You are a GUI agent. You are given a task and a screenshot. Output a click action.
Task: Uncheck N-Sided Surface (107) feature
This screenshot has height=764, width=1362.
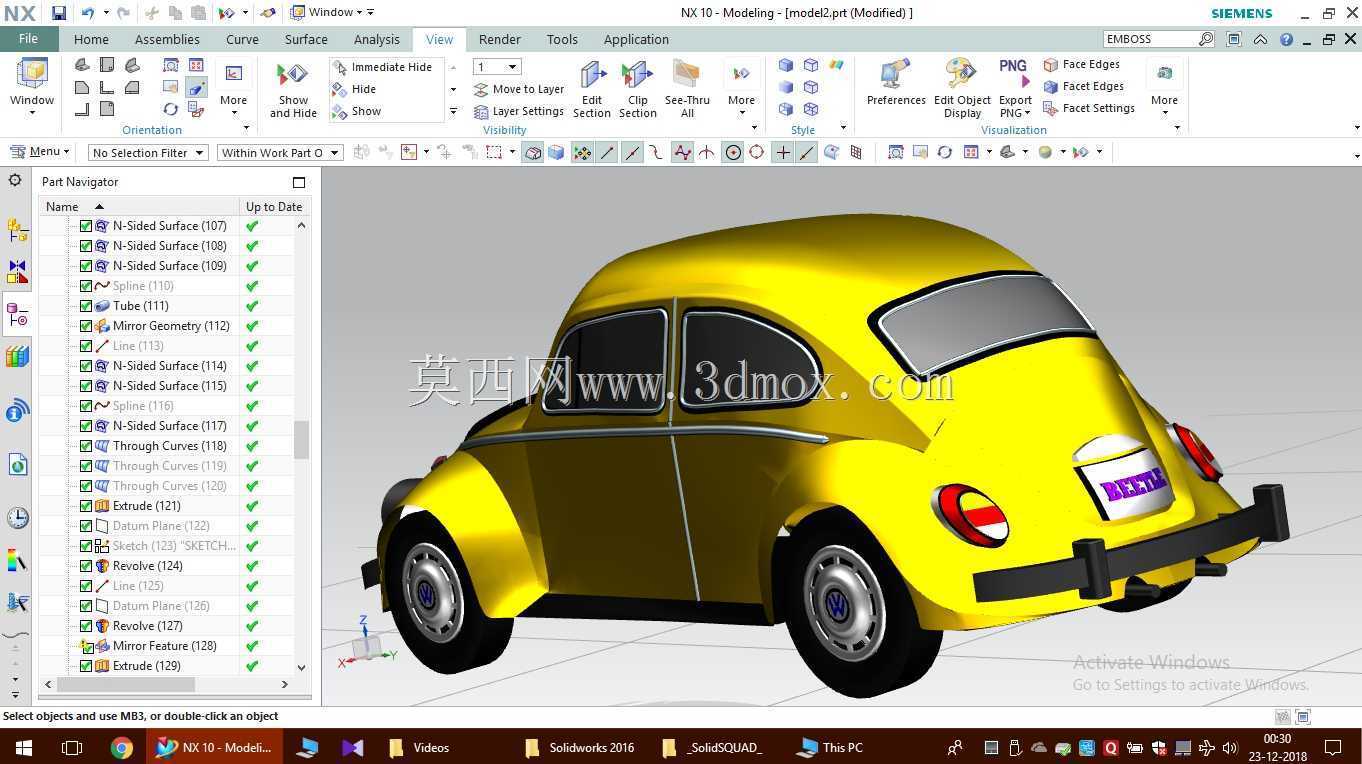click(86, 226)
